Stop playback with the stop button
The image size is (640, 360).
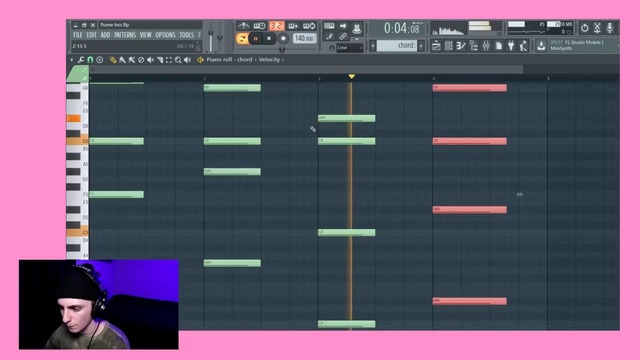tap(269, 39)
